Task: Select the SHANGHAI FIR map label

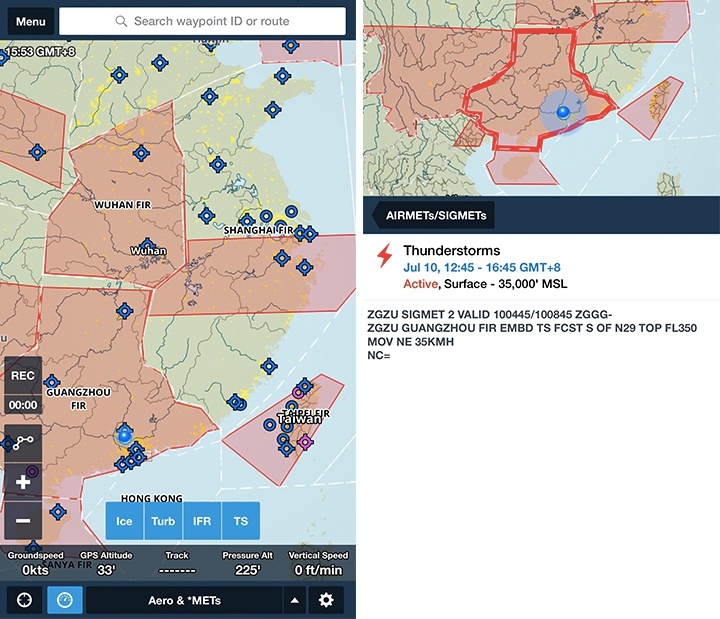Action: (x=258, y=230)
